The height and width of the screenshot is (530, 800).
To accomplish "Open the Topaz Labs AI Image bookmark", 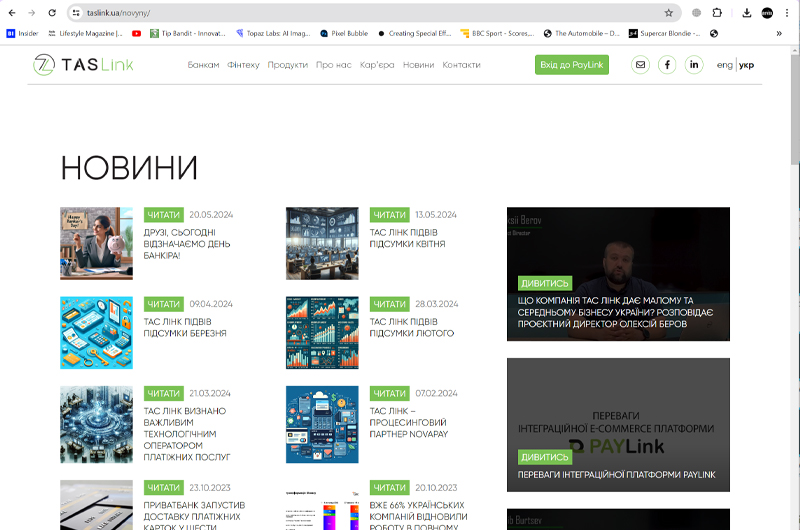I will (x=273, y=33).
